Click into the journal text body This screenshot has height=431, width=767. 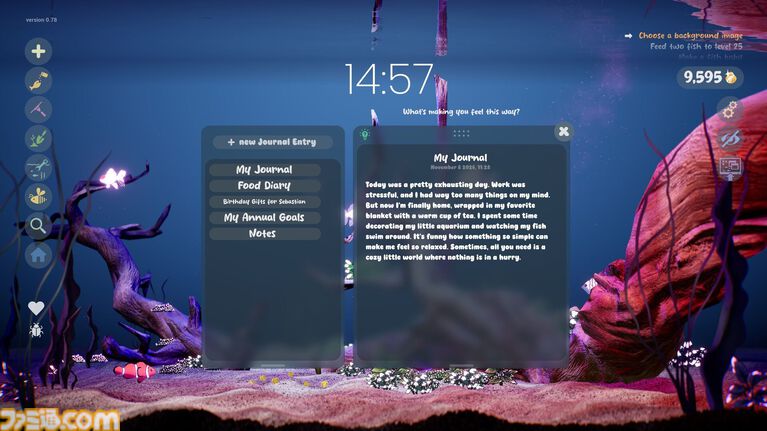pos(458,221)
